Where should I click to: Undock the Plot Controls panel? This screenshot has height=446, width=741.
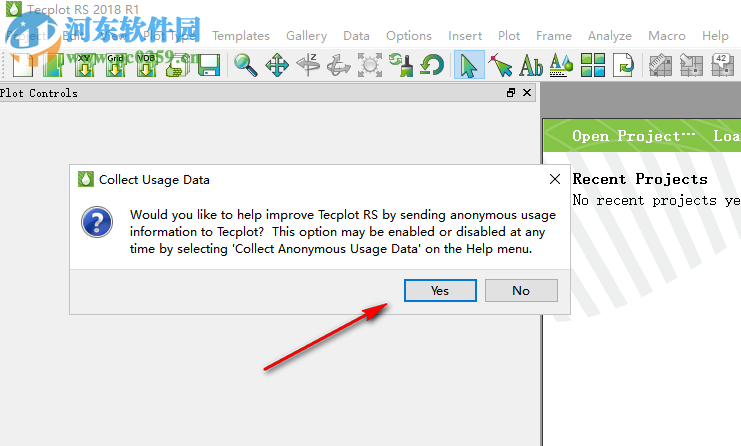coord(511,93)
